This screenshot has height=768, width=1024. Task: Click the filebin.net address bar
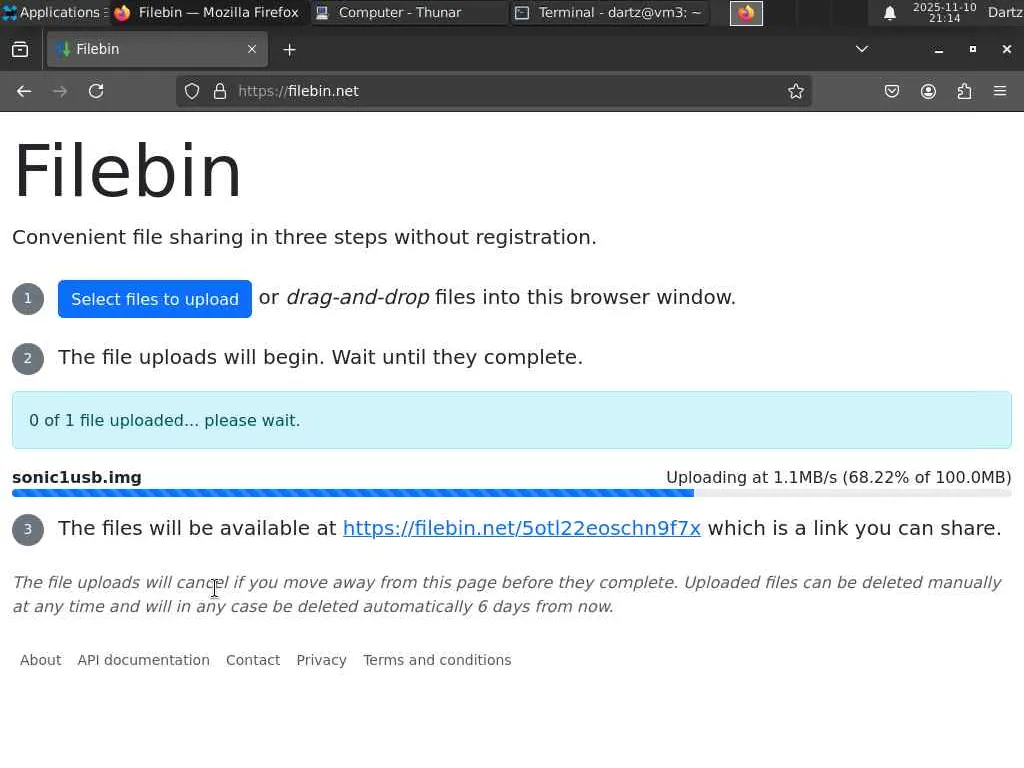click(494, 91)
